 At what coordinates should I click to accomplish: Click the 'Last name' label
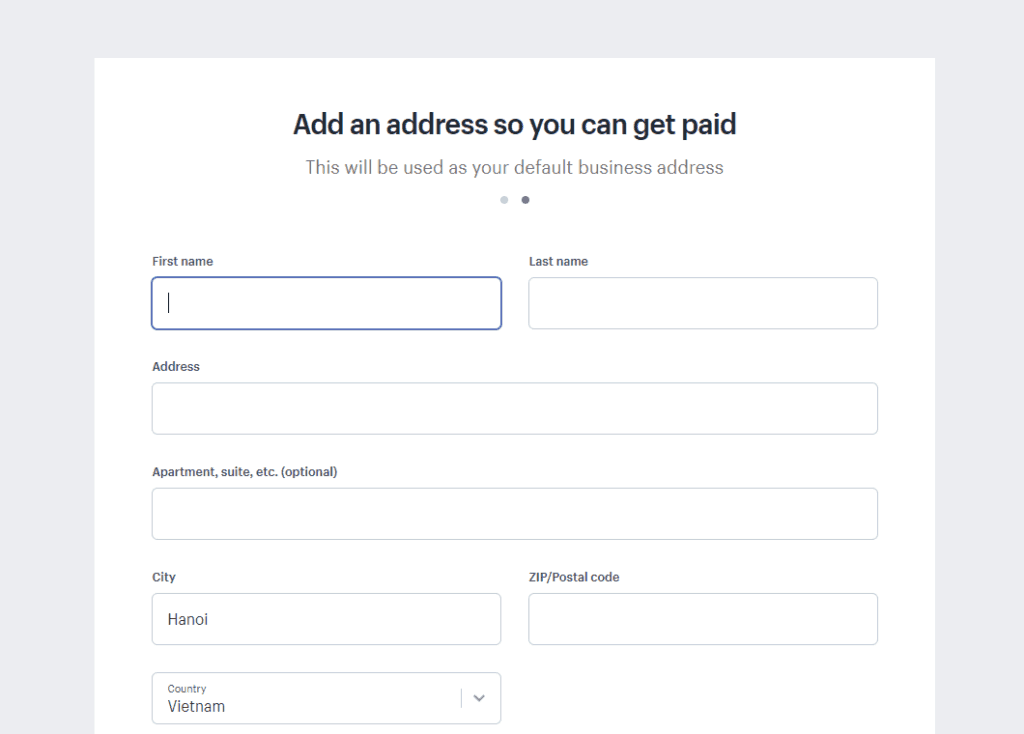tap(558, 261)
